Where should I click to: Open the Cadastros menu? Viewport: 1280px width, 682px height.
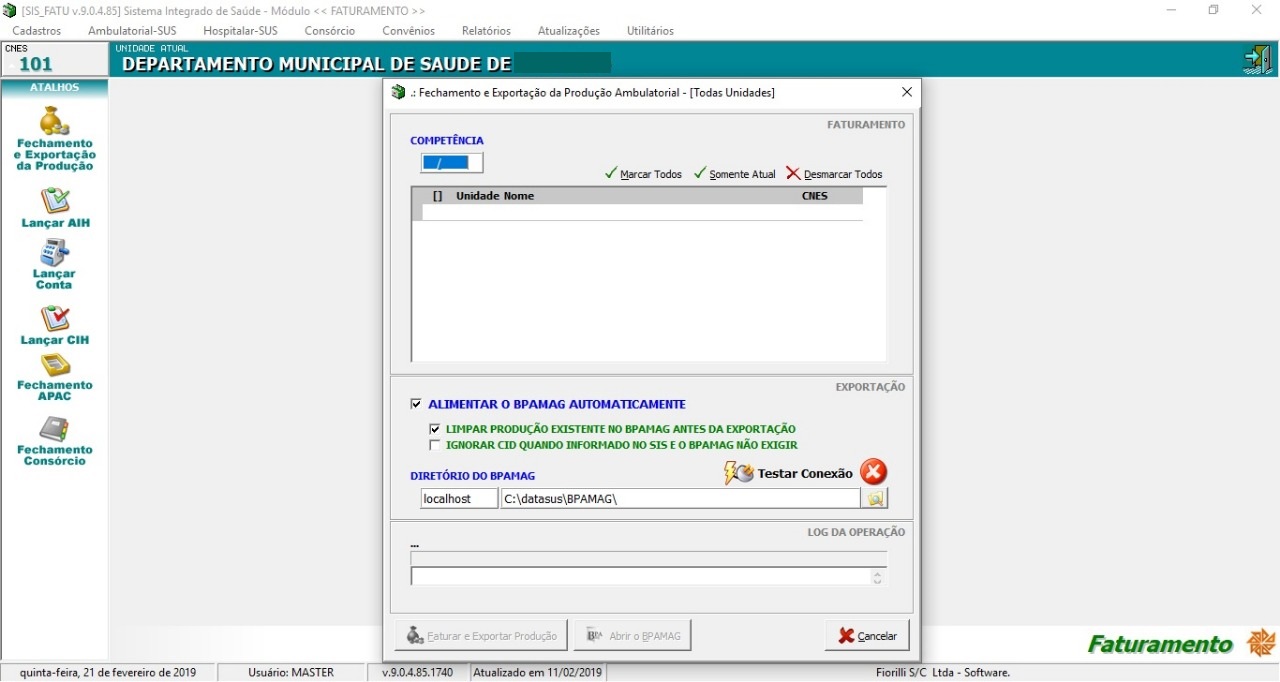(x=36, y=31)
